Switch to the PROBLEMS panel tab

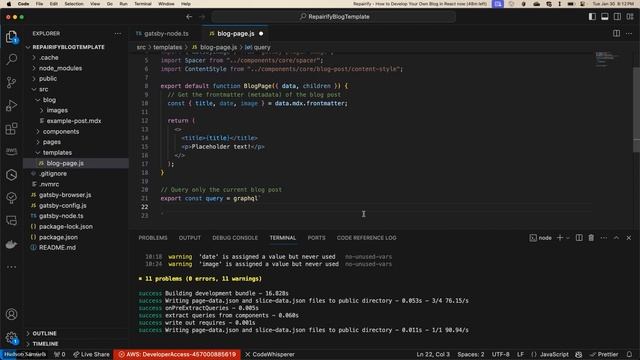point(153,238)
